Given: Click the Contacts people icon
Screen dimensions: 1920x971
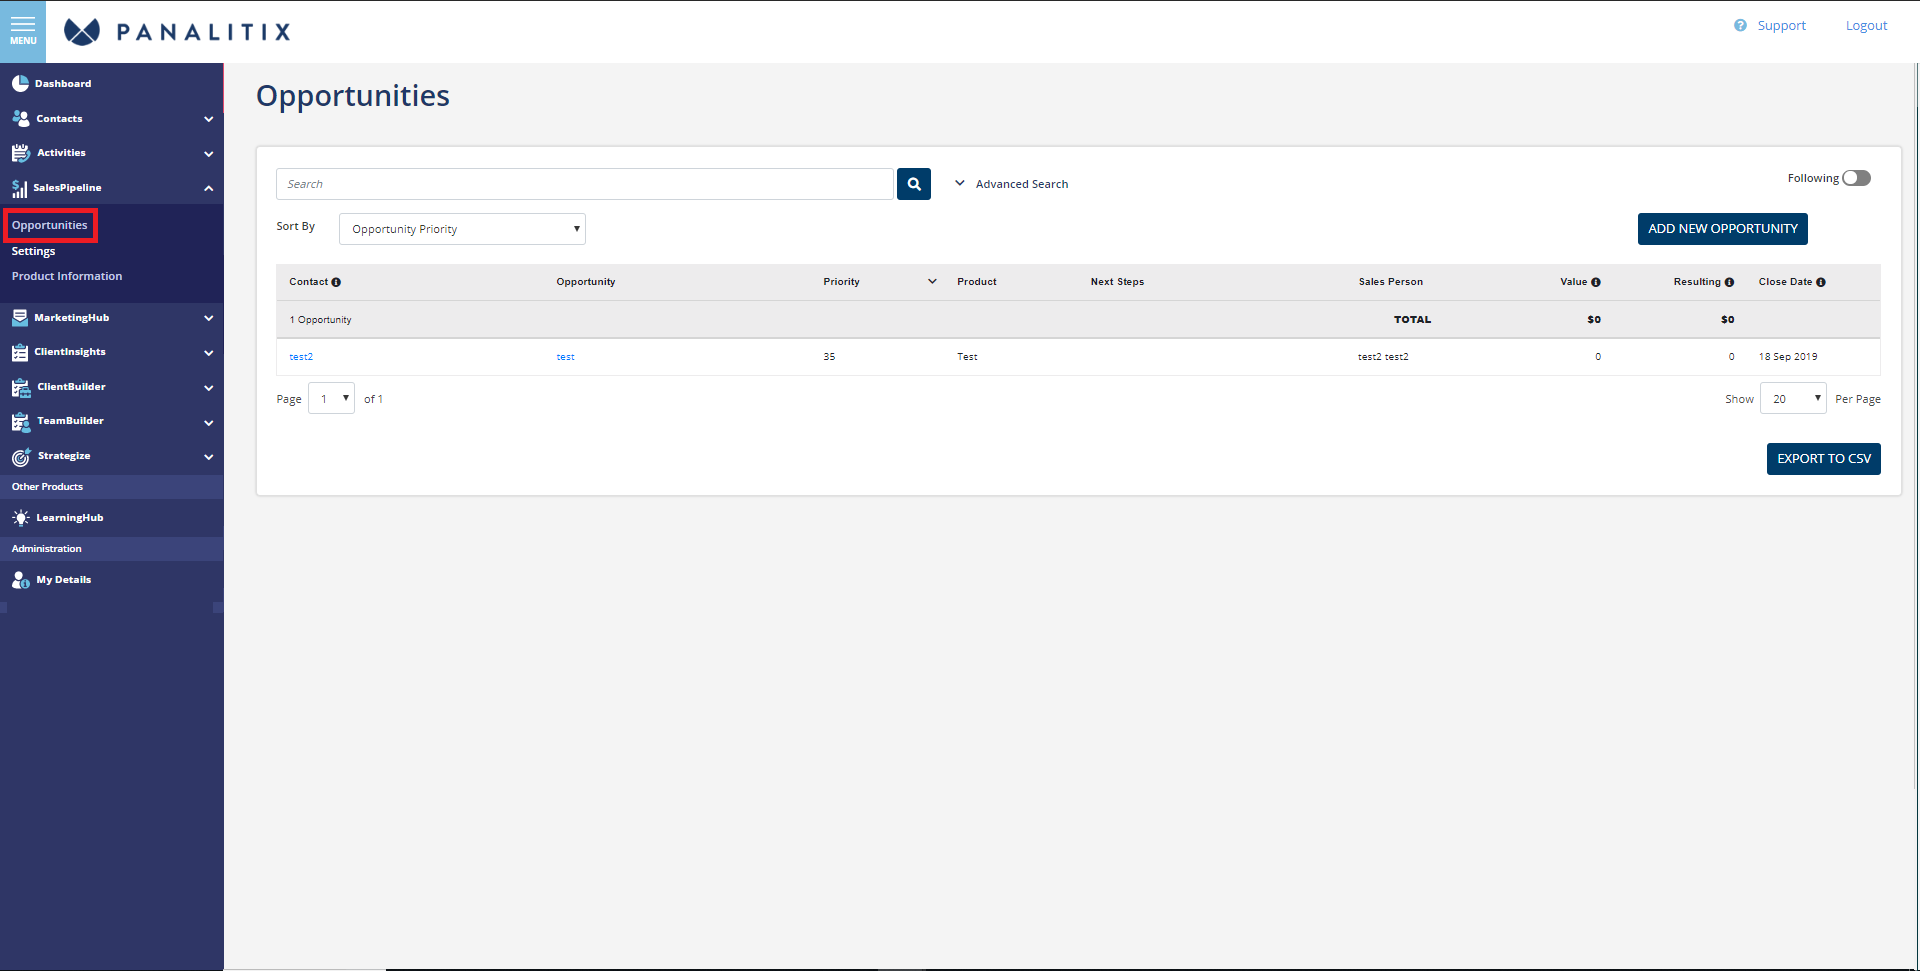Looking at the screenshot, I should click(20, 118).
